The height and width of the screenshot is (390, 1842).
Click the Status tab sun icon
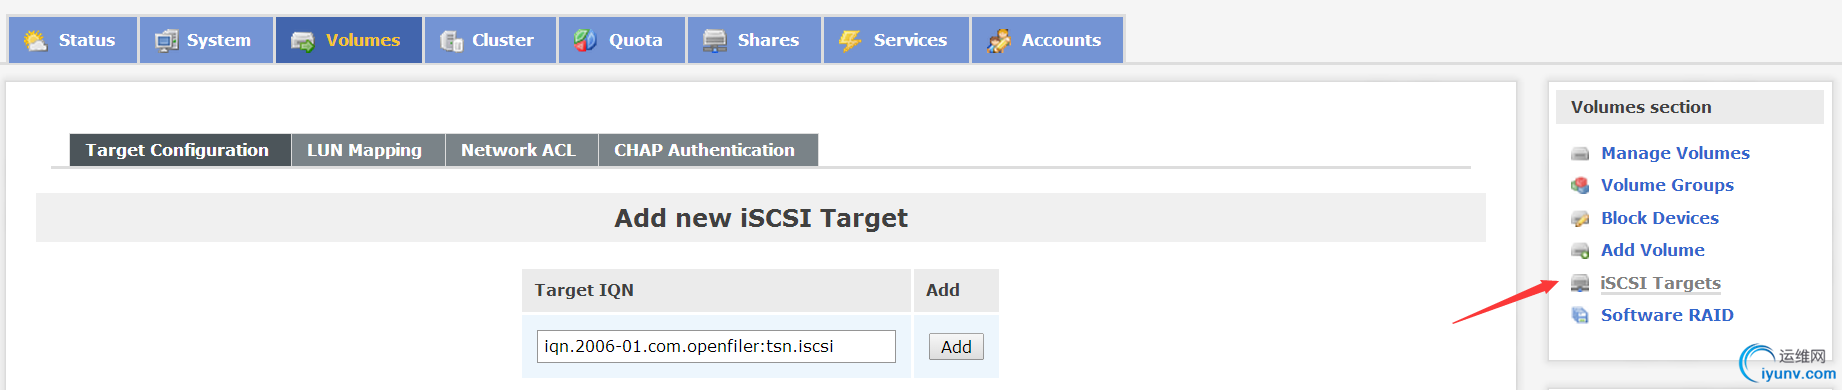click(x=35, y=41)
